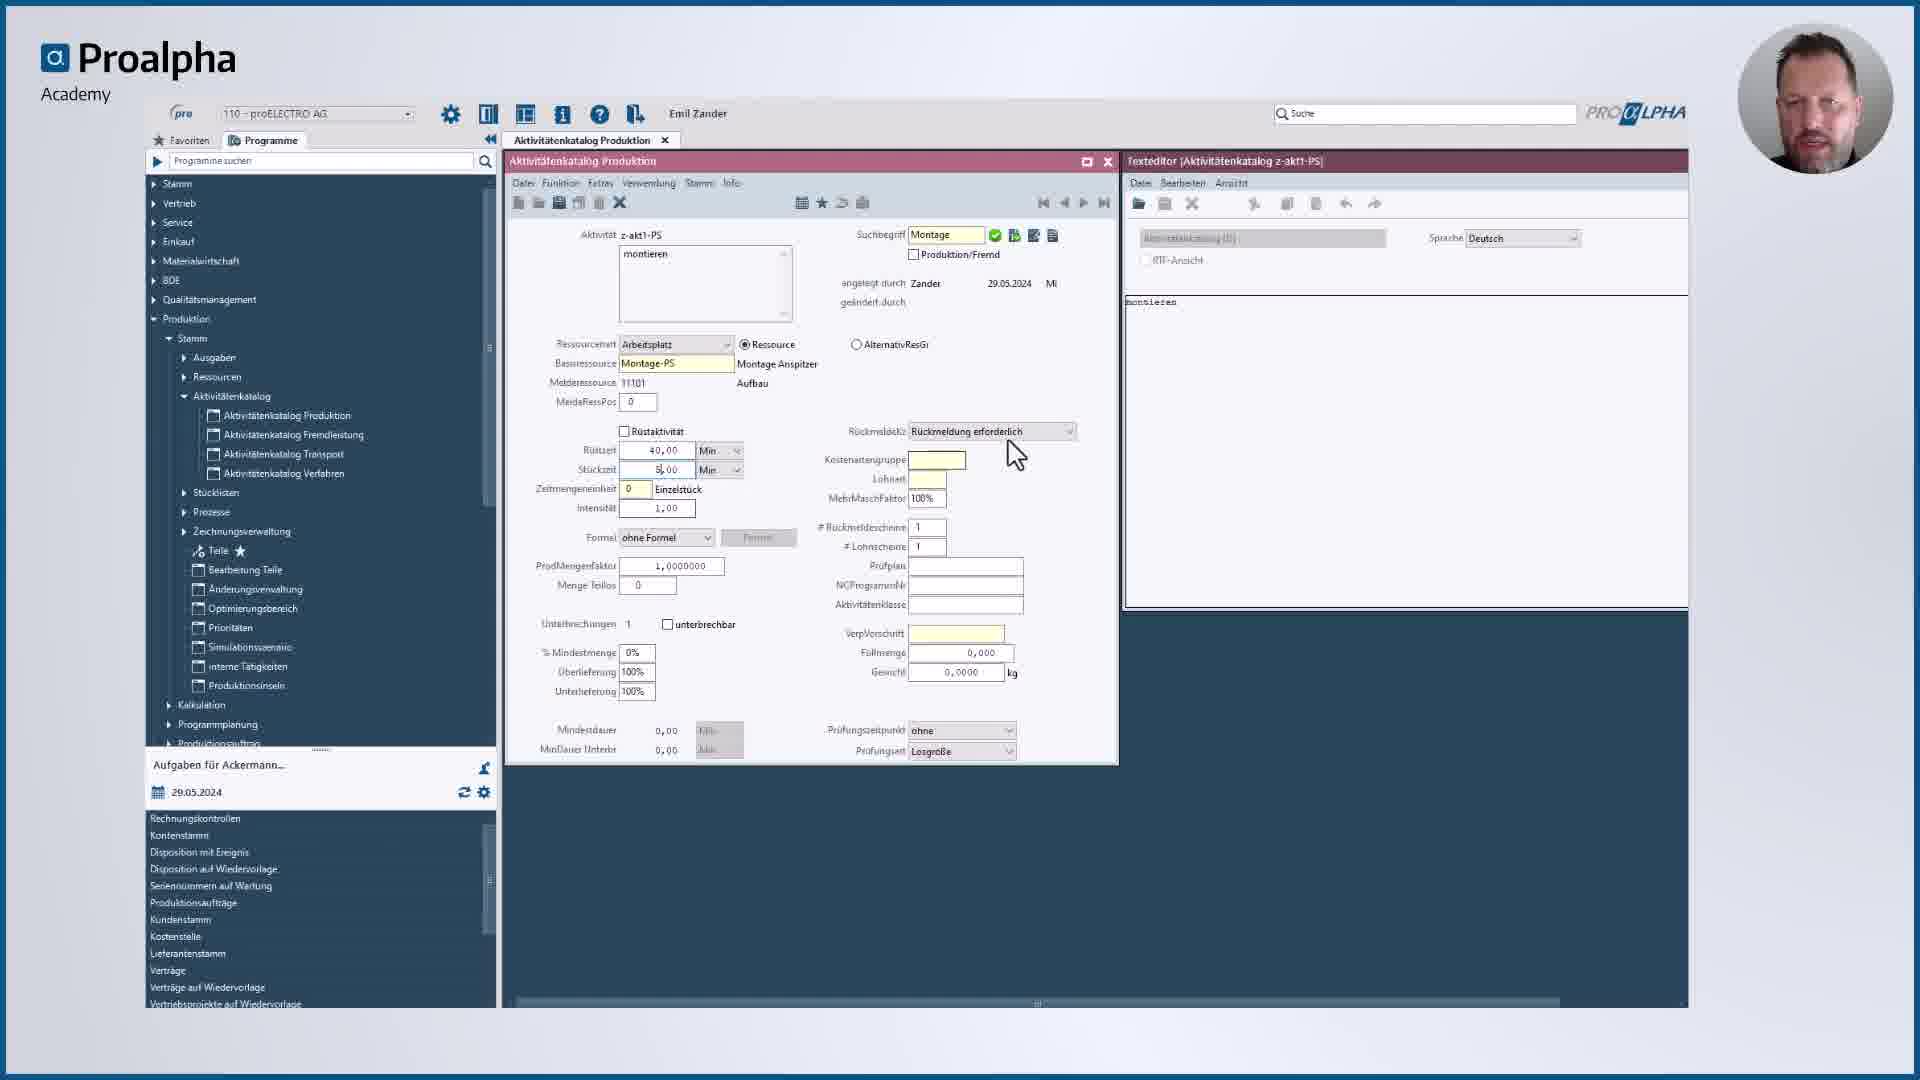Switch to the Favoriten tab

(181, 141)
